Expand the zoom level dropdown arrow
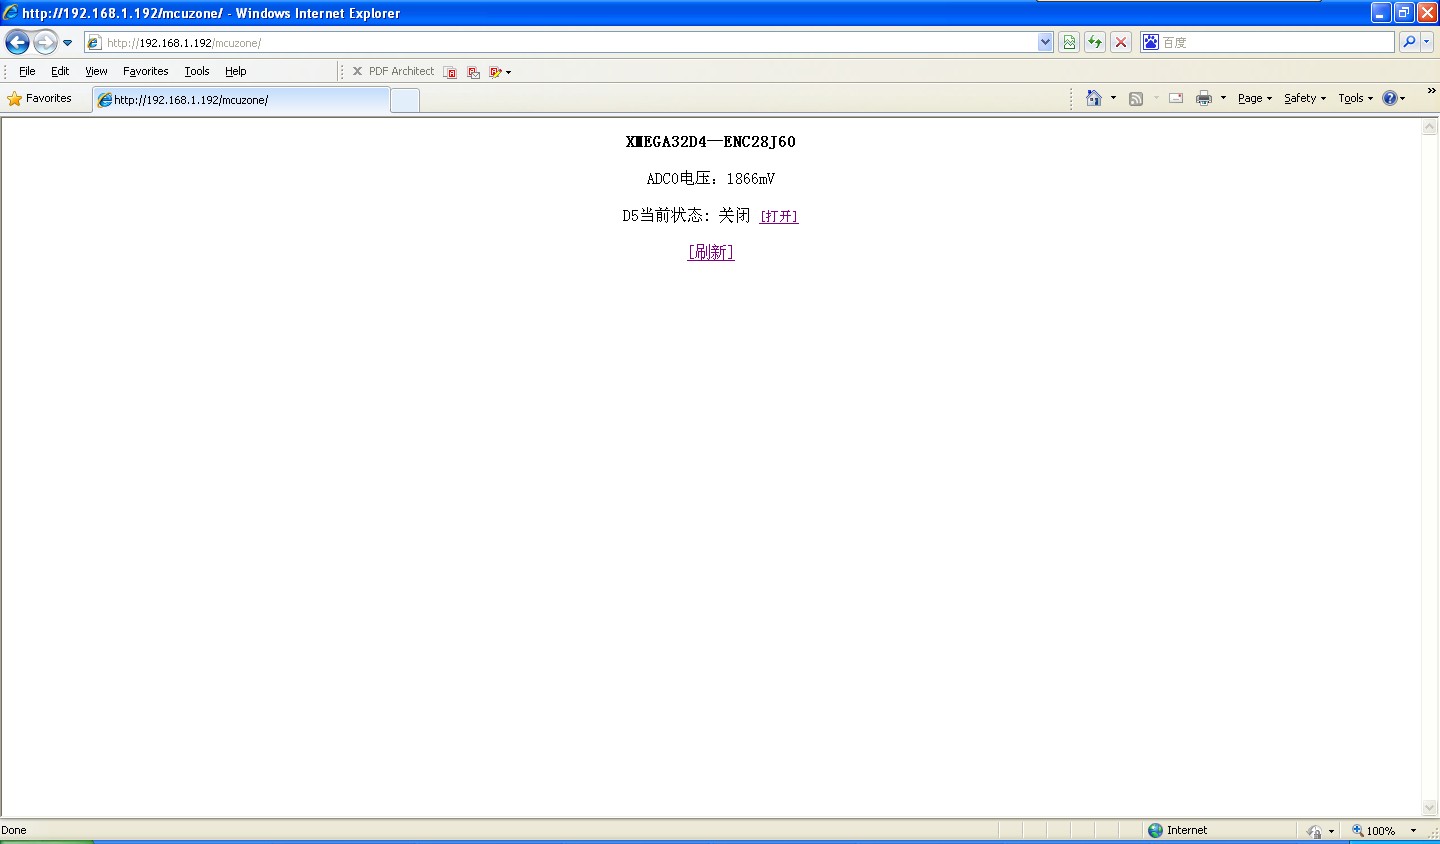This screenshot has height=844, width=1440. click(x=1413, y=831)
